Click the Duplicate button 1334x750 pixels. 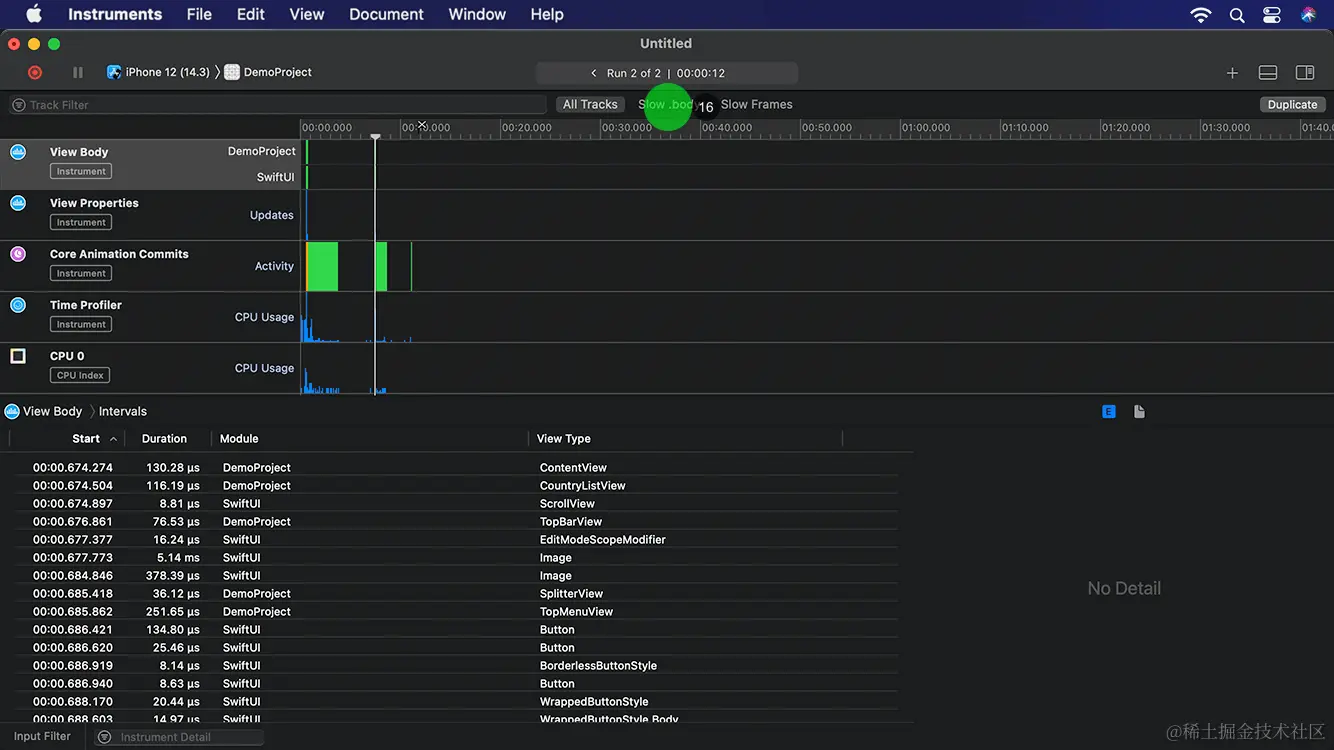(1292, 105)
